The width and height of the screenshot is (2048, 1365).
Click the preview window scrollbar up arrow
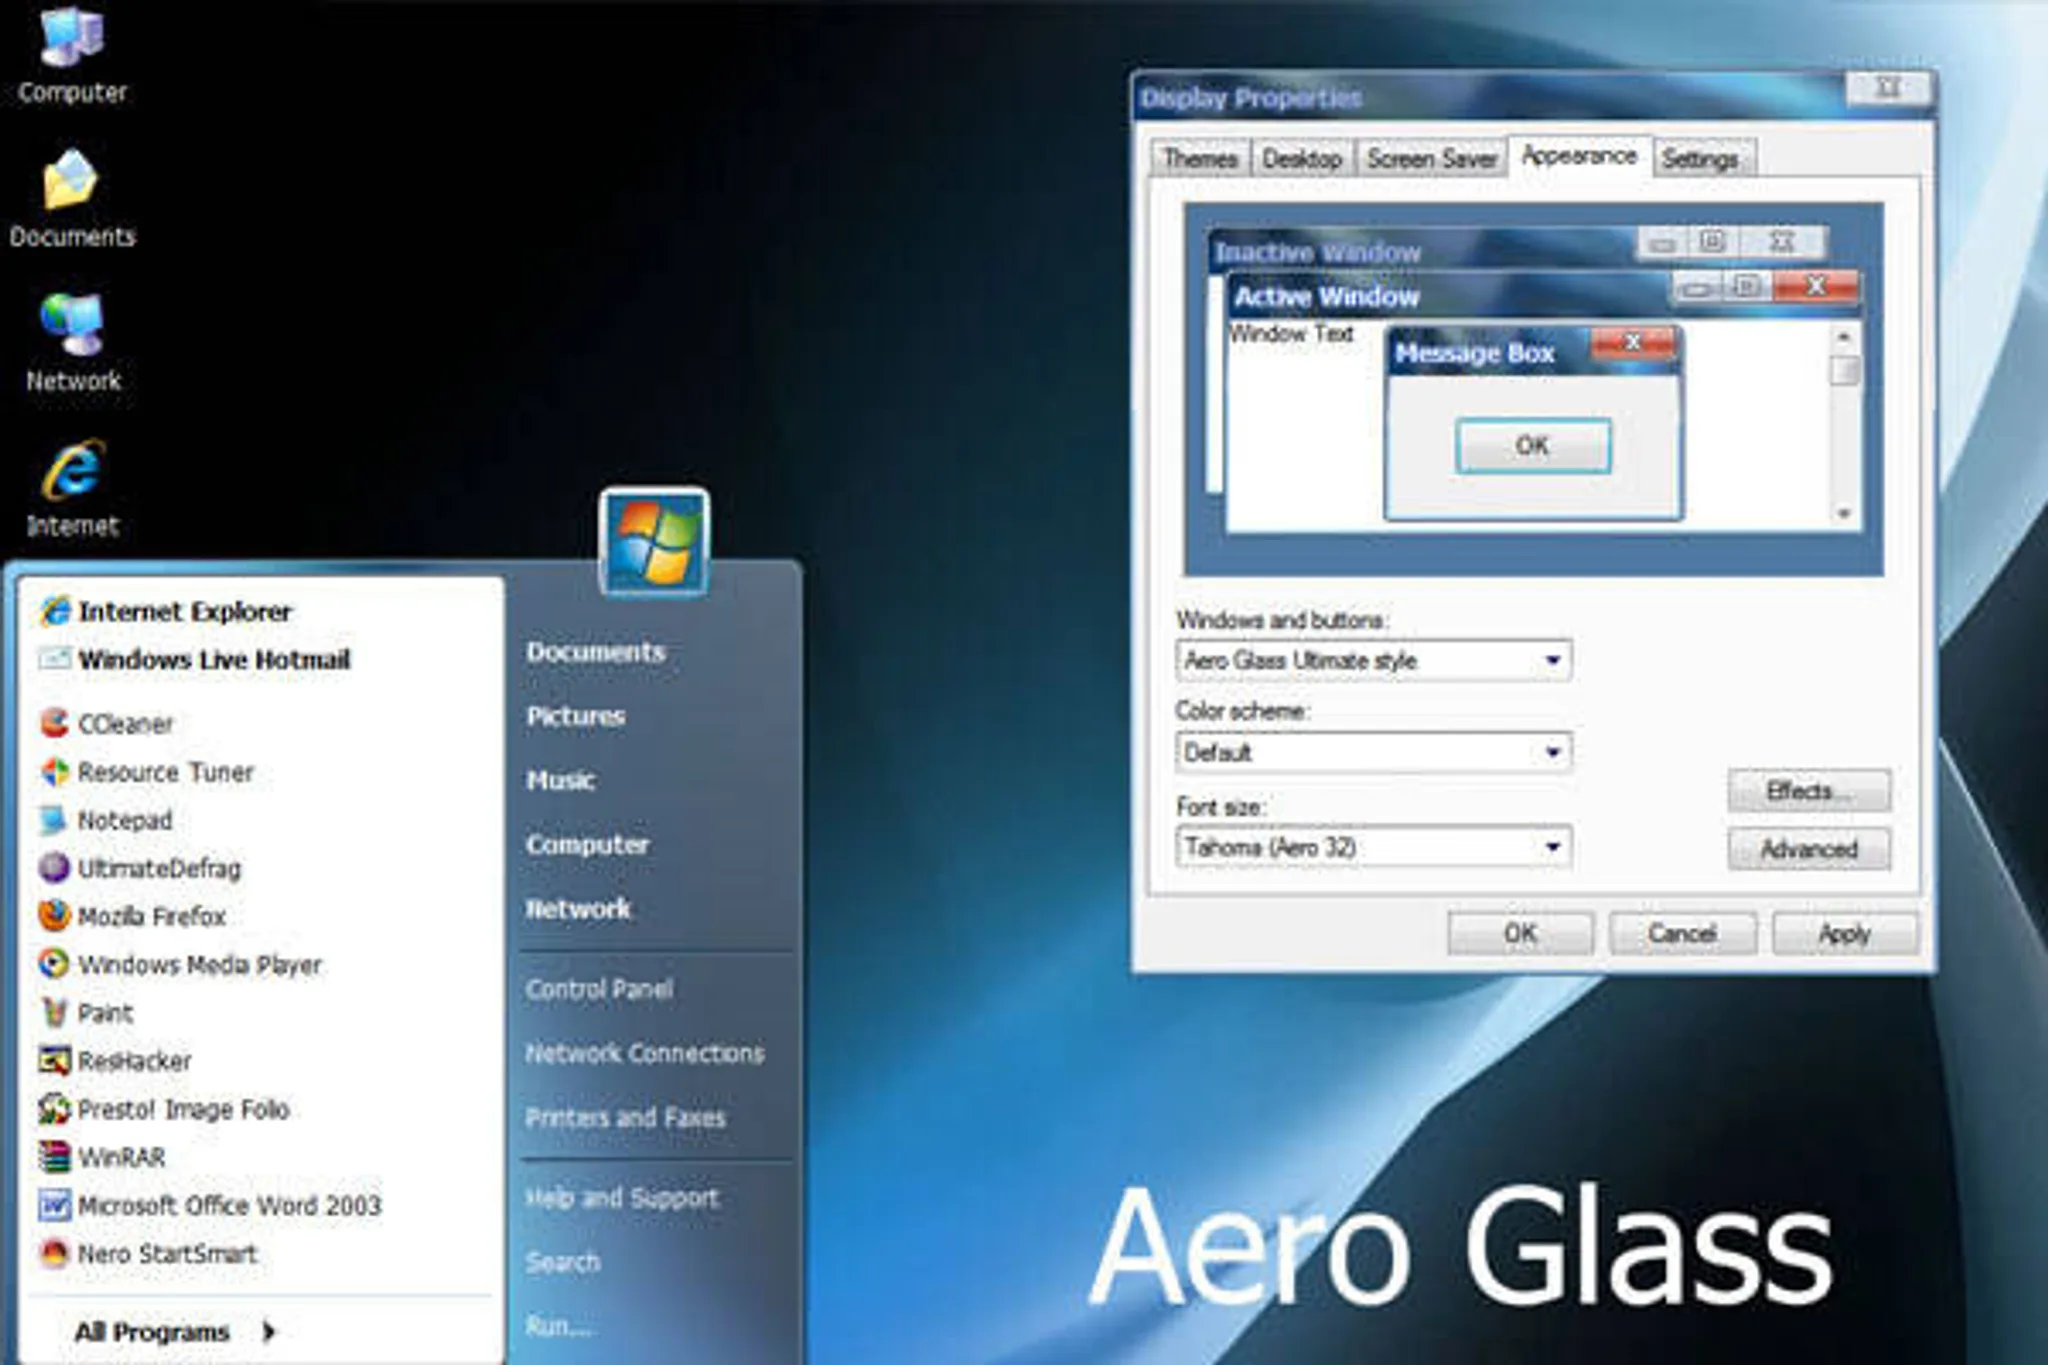1844,338
